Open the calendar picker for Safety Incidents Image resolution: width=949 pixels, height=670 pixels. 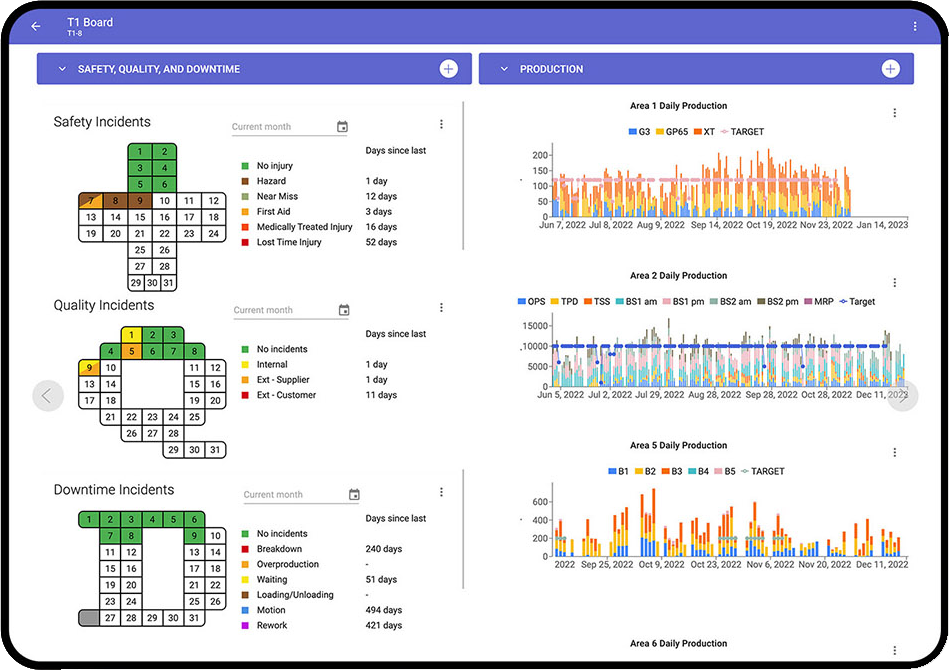pyautogui.click(x=343, y=126)
